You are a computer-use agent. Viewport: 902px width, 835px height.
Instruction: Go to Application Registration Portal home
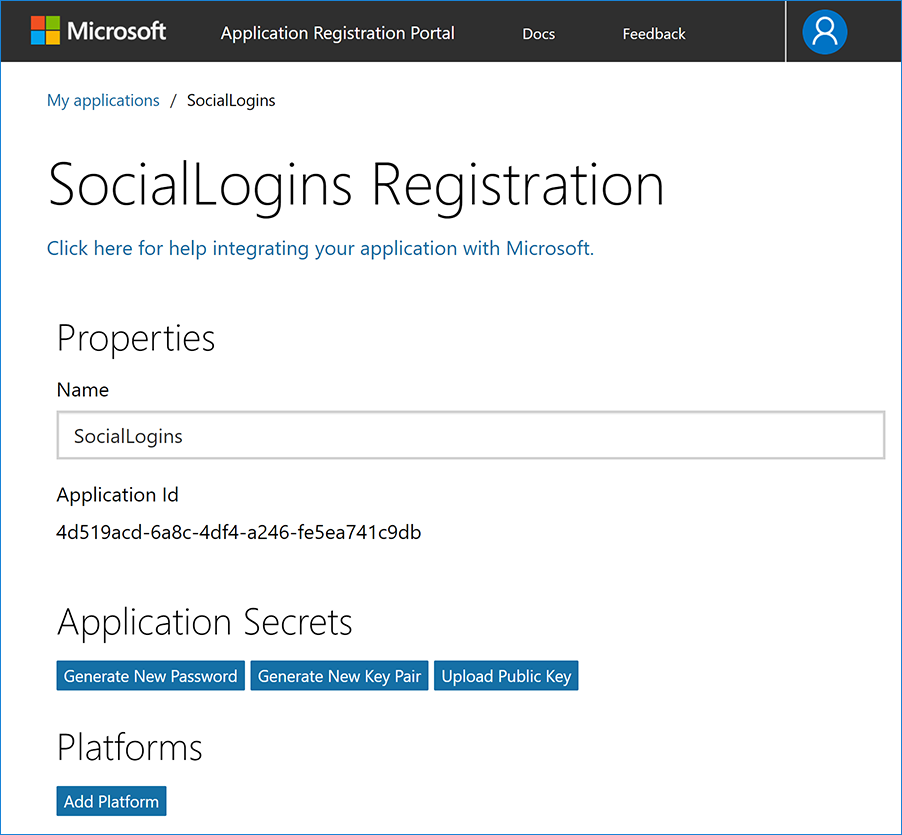(x=337, y=33)
